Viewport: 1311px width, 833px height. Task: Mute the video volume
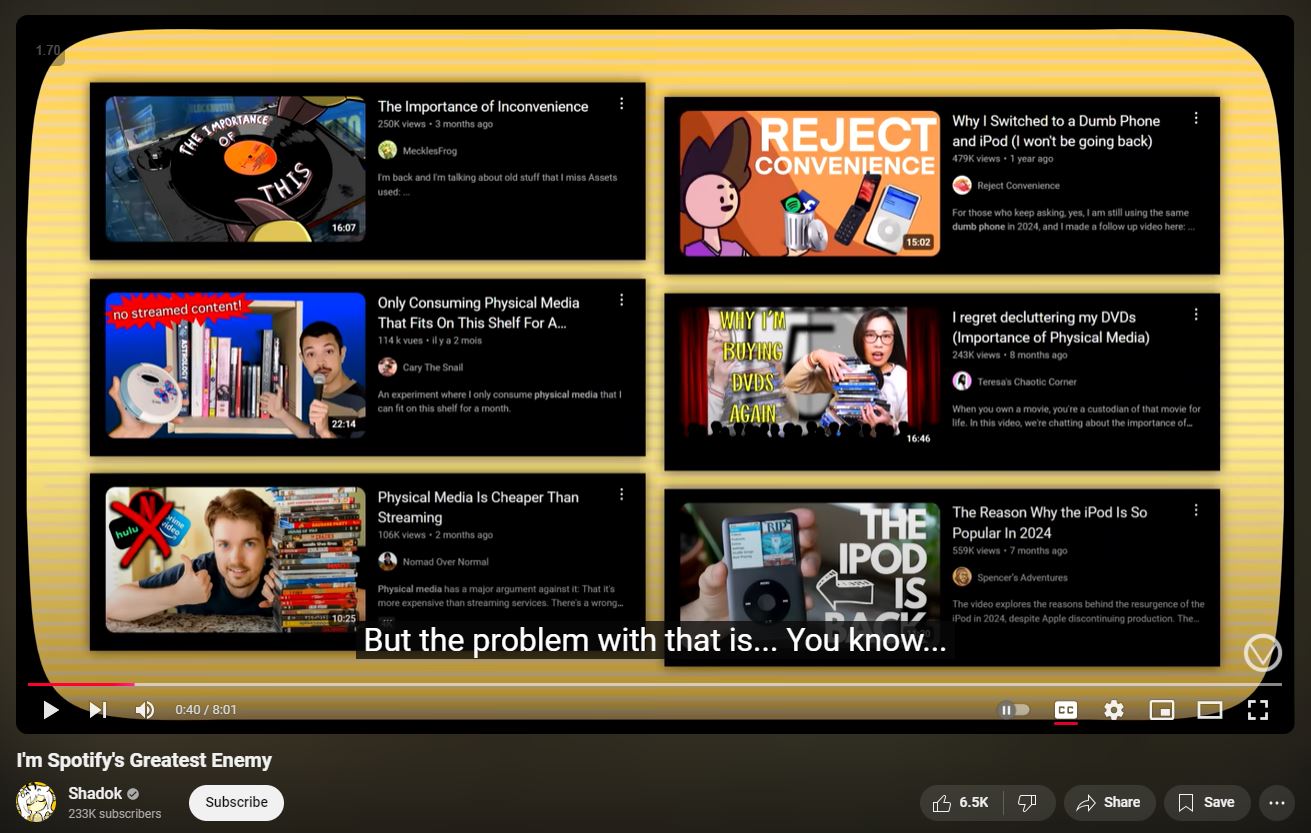[x=145, y=710]
